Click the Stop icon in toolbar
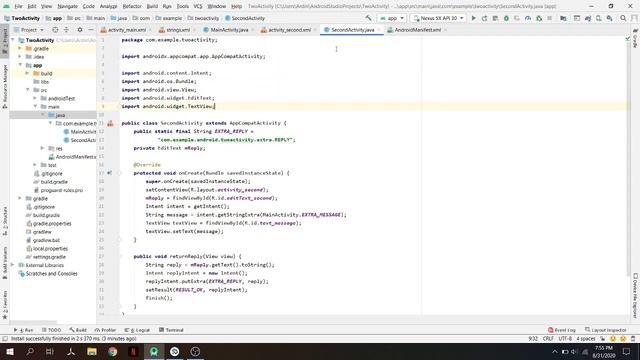Screen dimensions: 640x360 coord(550,18)
